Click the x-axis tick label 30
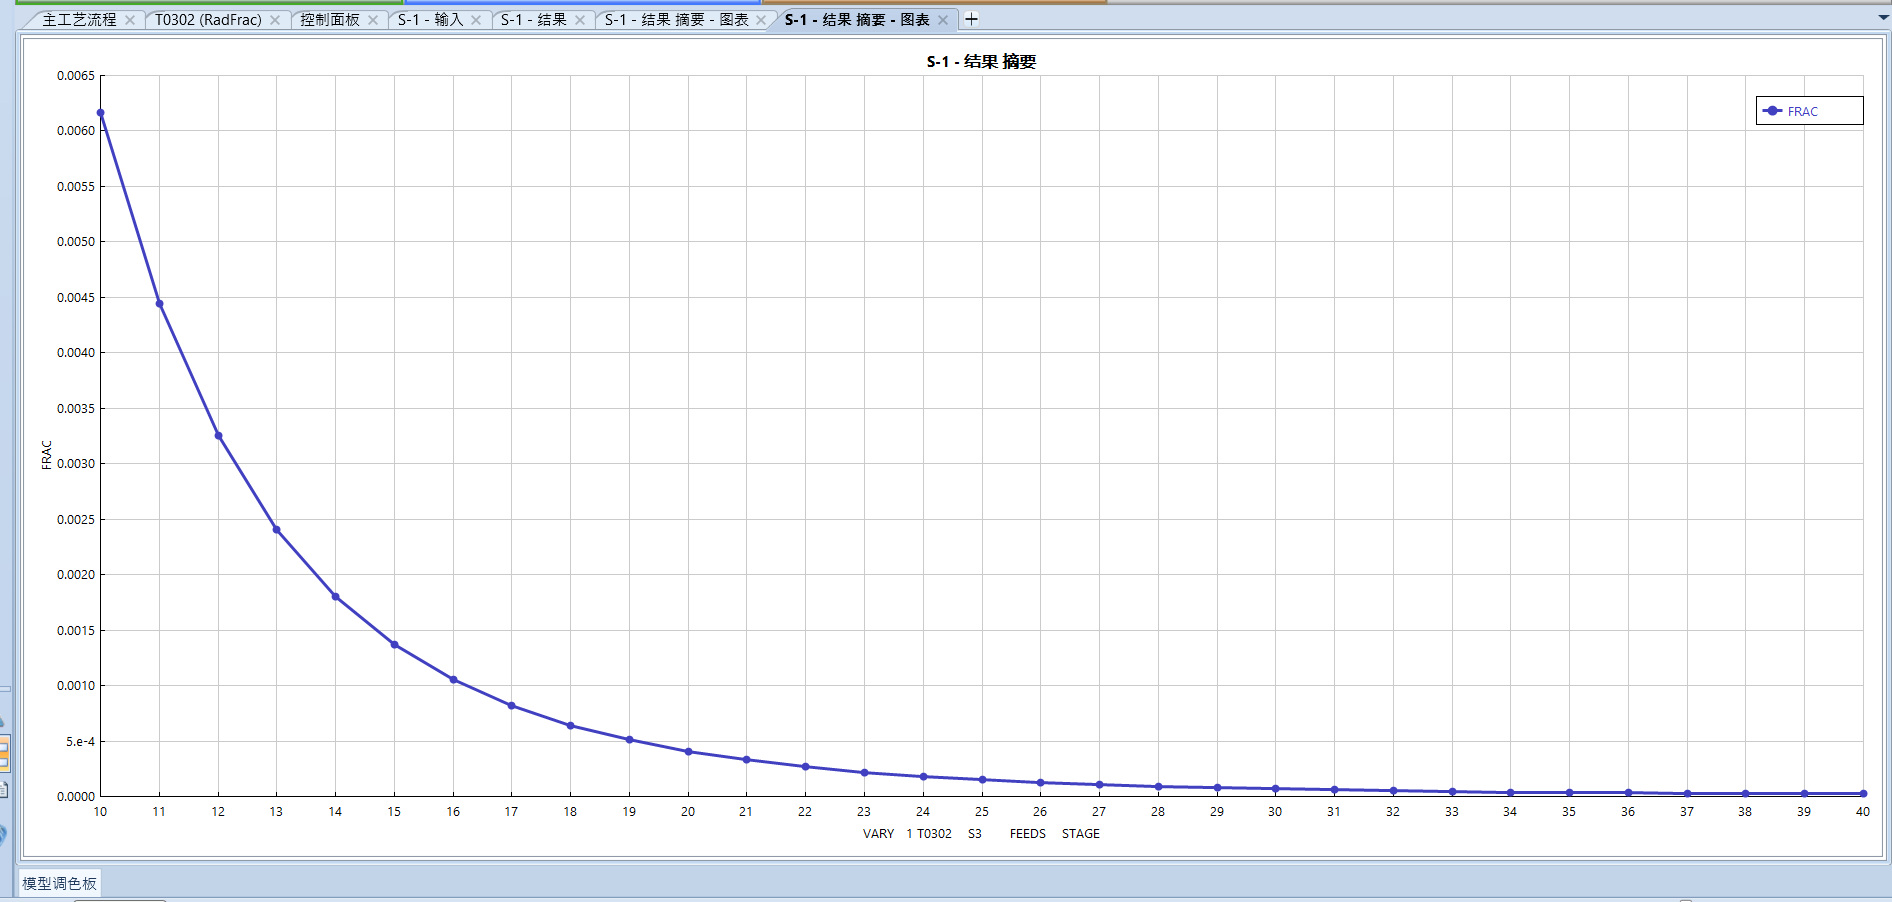 tap(1275, 812)
